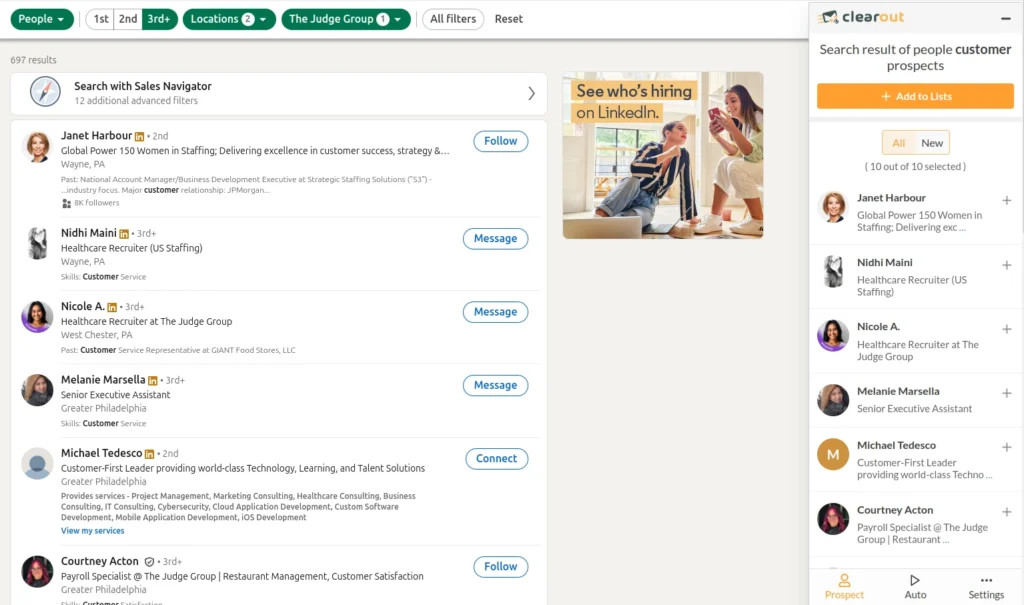Click LinkedIn badge next to Nicole A.

[x=112, y=307]
